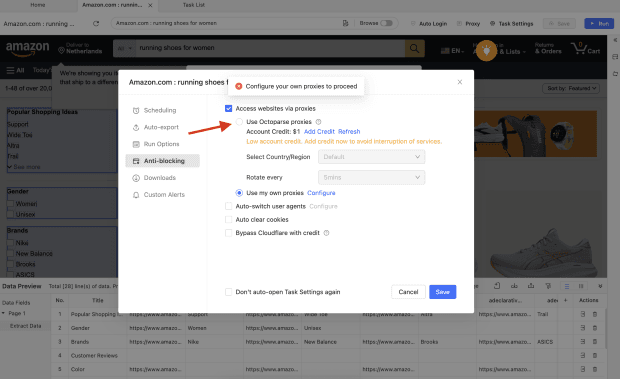Click the help icon beside Use Octoparse proxies
Viewport: 620px width, 379px height.
[318, 122]
